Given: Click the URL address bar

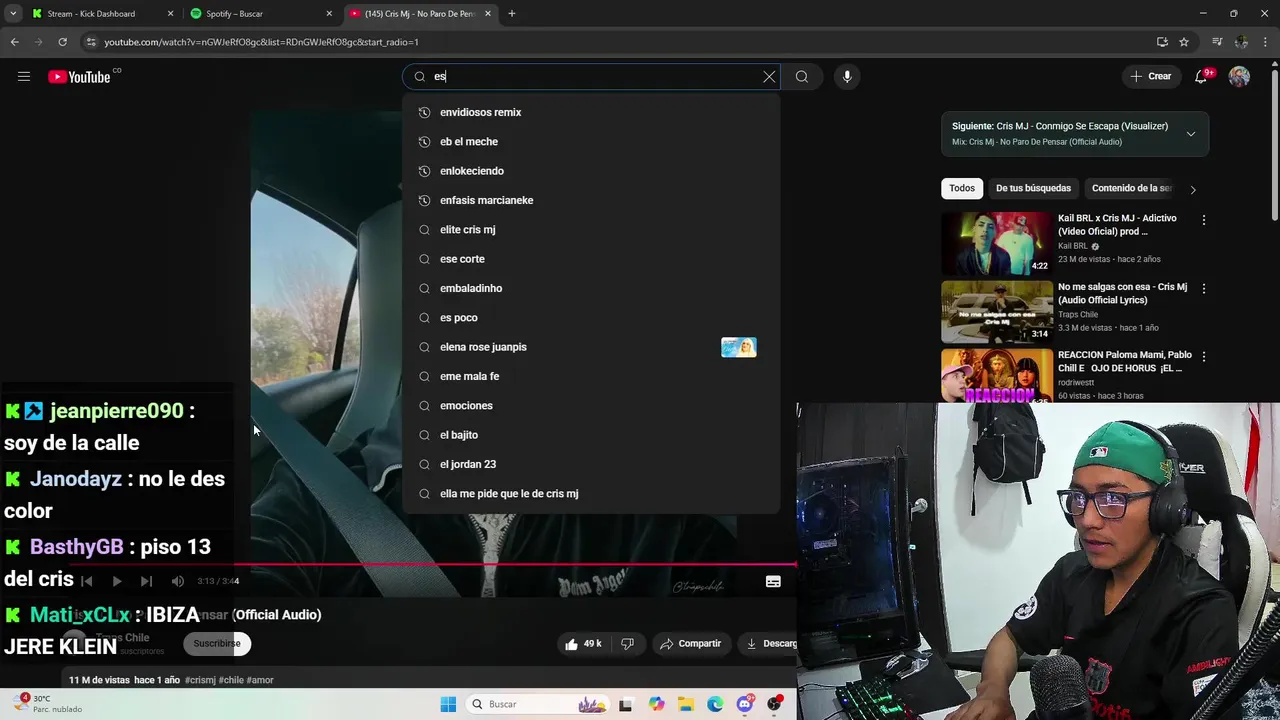Looking at the screenshot, I should pos(620,42).
